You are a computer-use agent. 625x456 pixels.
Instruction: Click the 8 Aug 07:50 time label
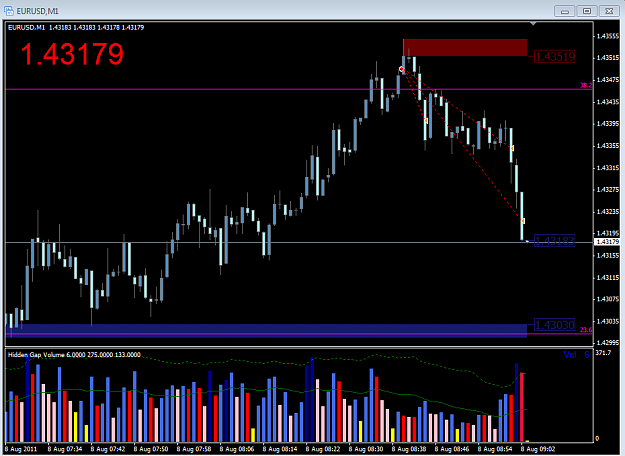151,449
